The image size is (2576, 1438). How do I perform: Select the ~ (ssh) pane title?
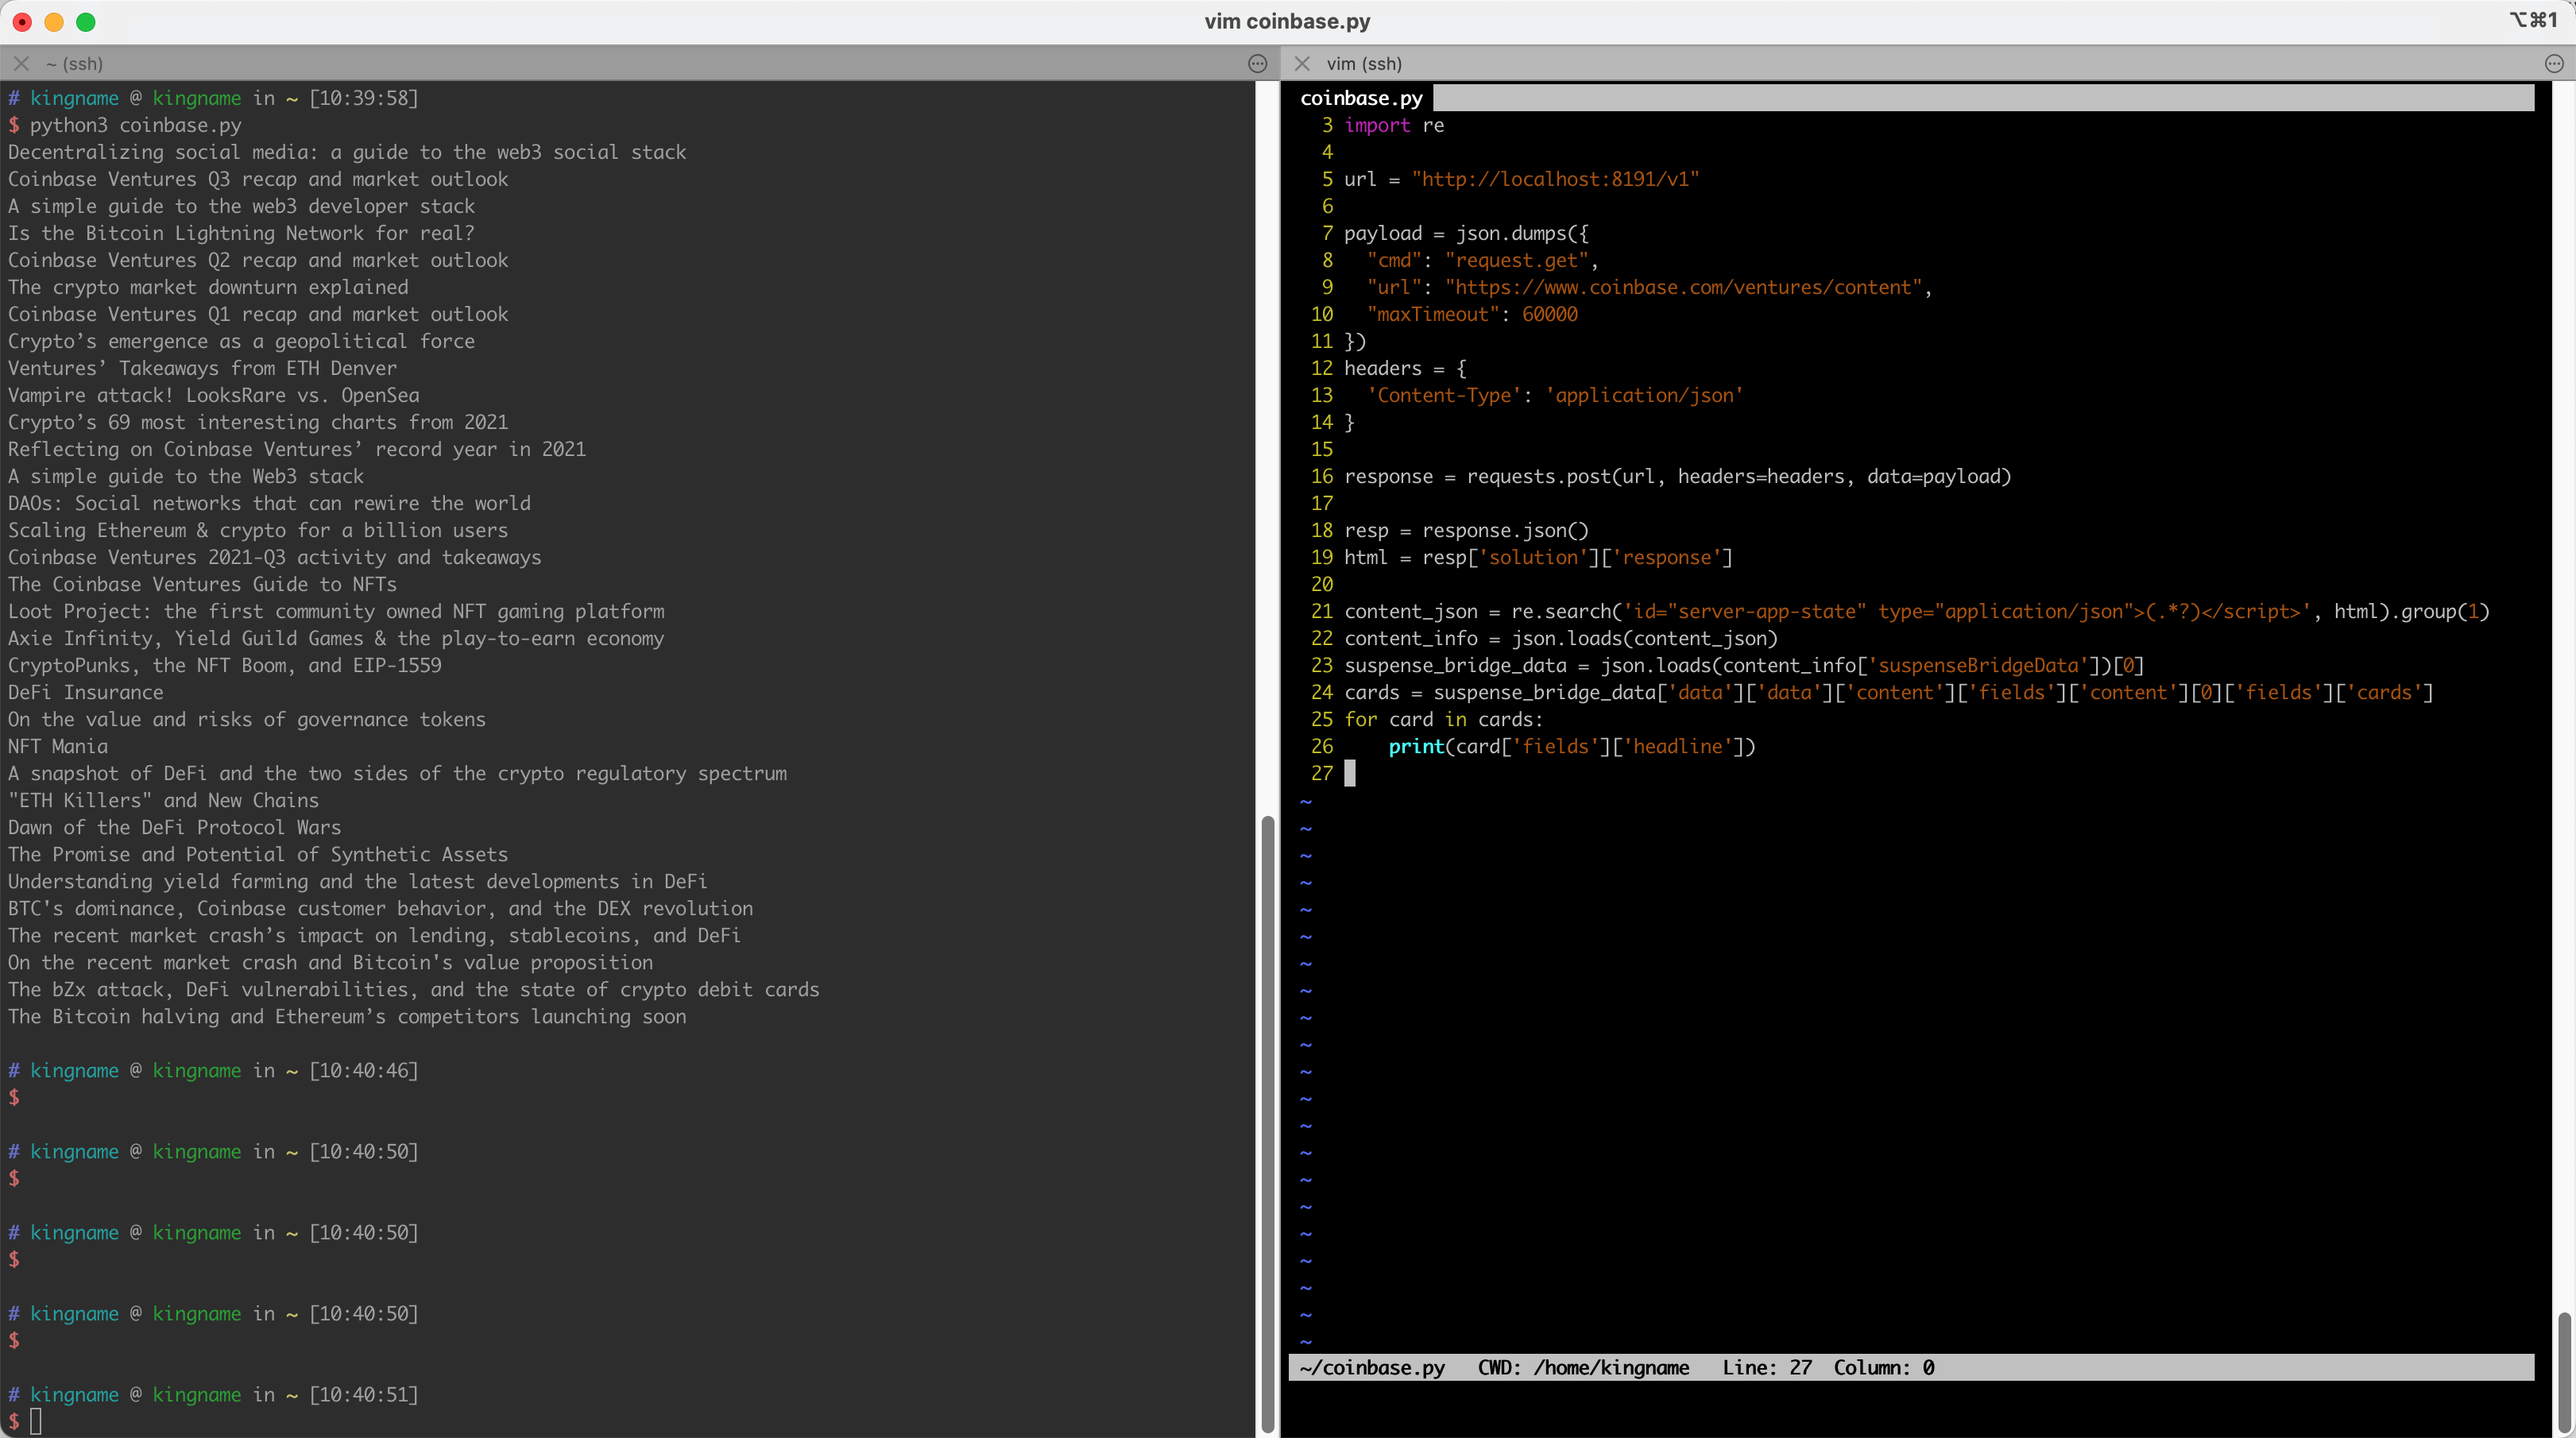[x=75, y=63]
